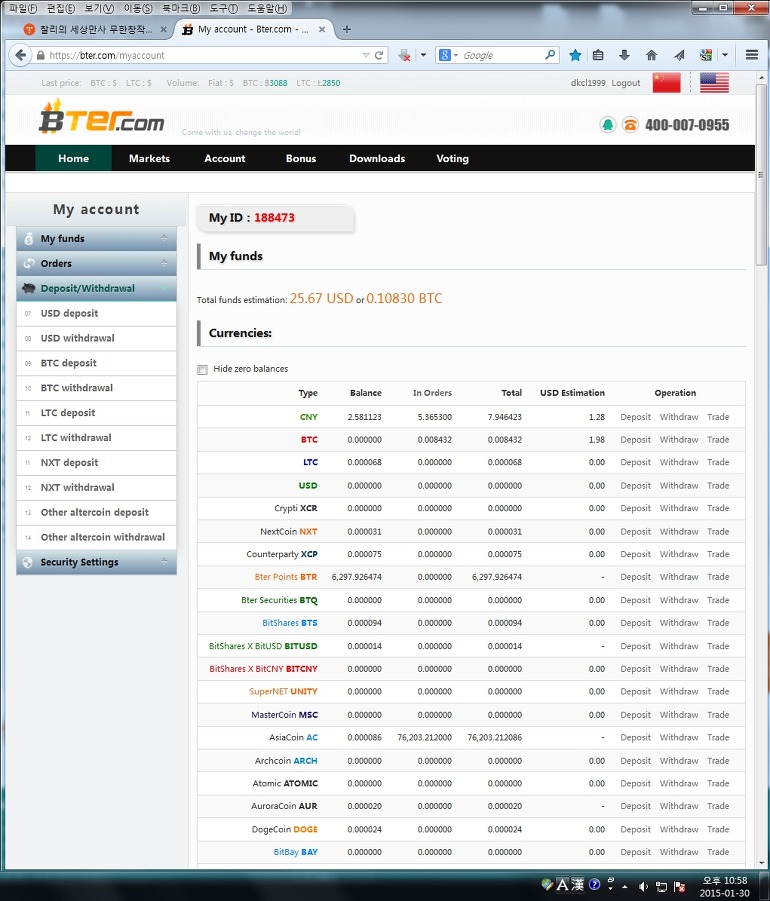Image resolution: width=770 pixels, height=901 pixels.
Task: Click the volume speaker tray icon
Action: point(644,887)
